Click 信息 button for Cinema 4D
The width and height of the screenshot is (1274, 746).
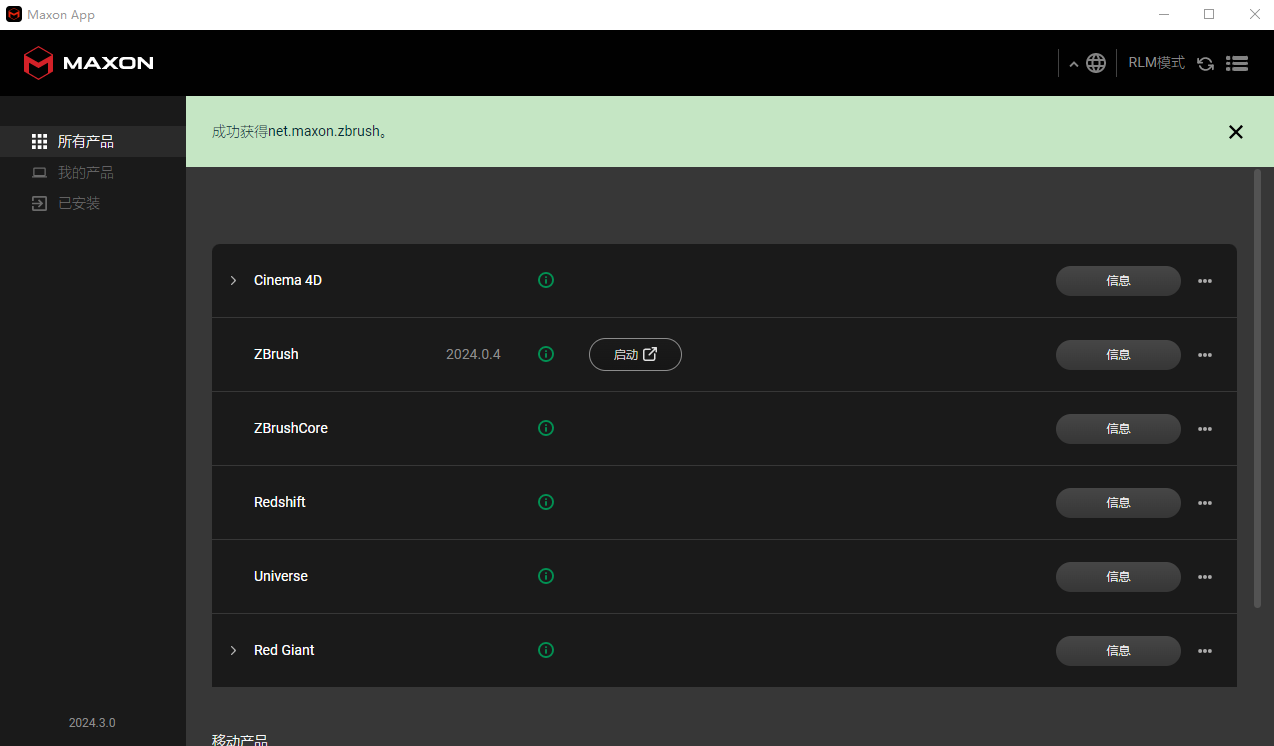point(1118,281)
